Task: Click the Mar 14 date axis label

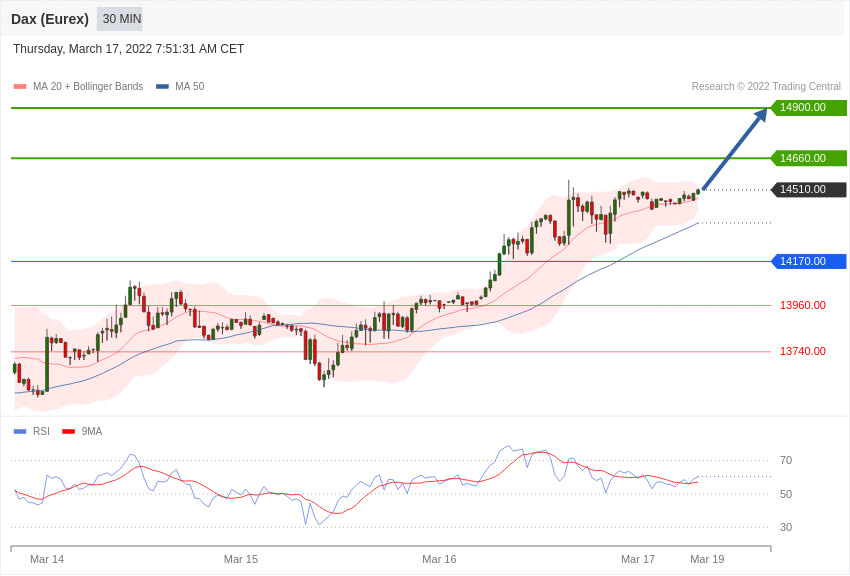Action: pos(47,559)
